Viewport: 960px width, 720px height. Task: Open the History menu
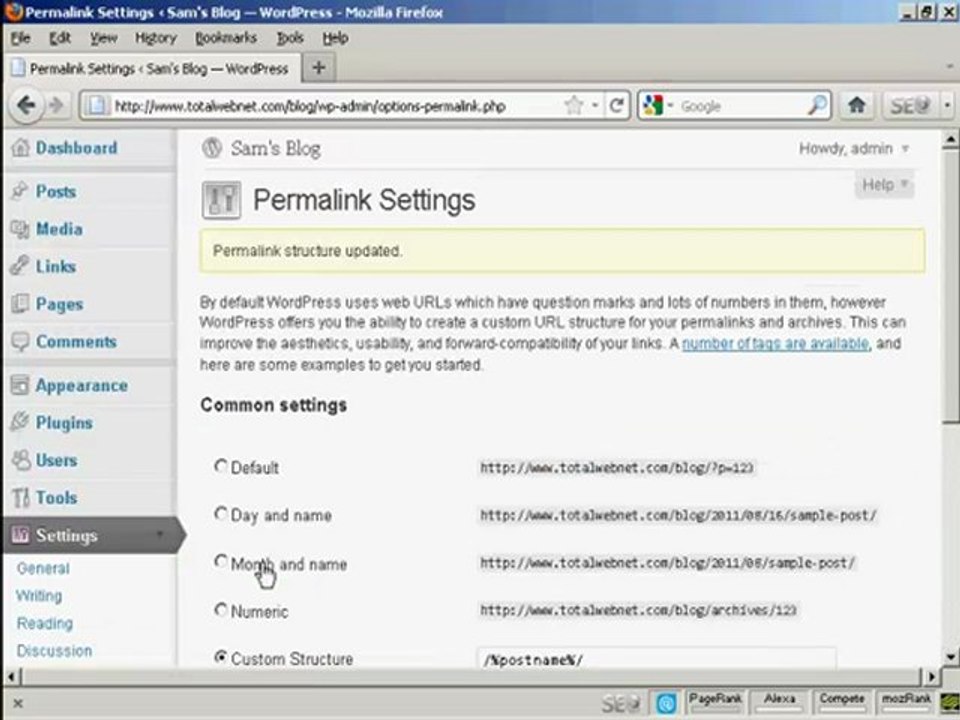[x=156, y=38]
